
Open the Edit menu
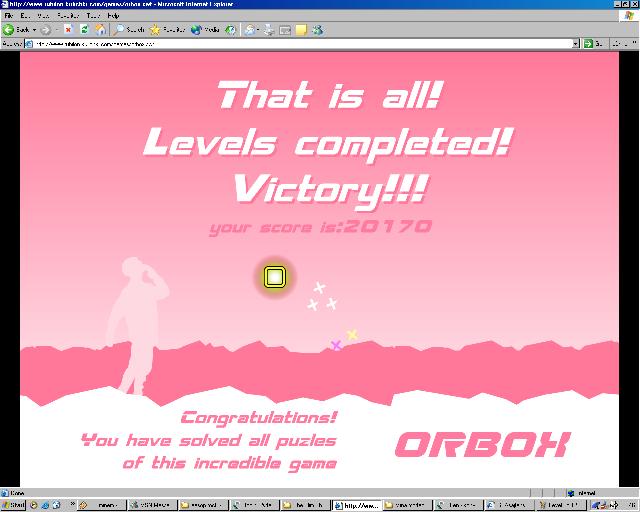click(25, 16)
